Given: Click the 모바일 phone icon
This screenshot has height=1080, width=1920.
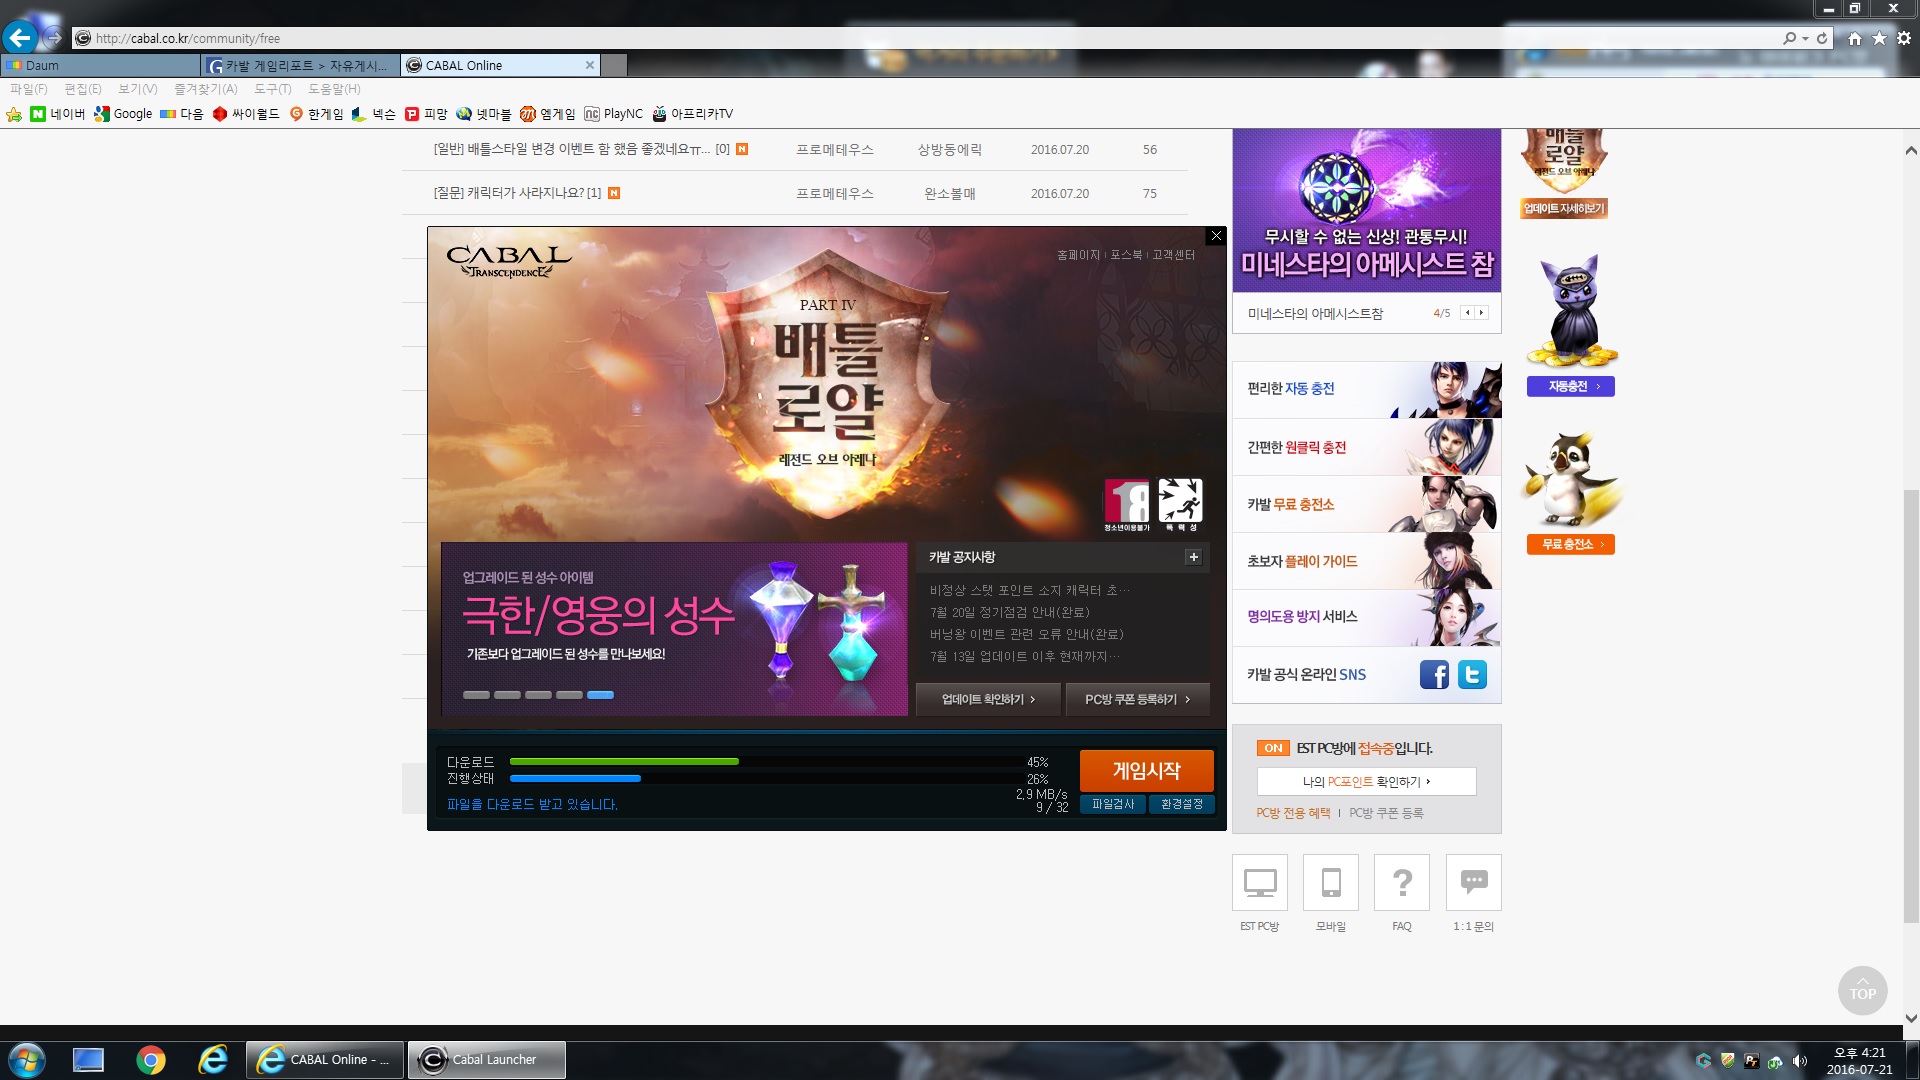Looking at the screenshot, I should click(x=1331, y=882).
